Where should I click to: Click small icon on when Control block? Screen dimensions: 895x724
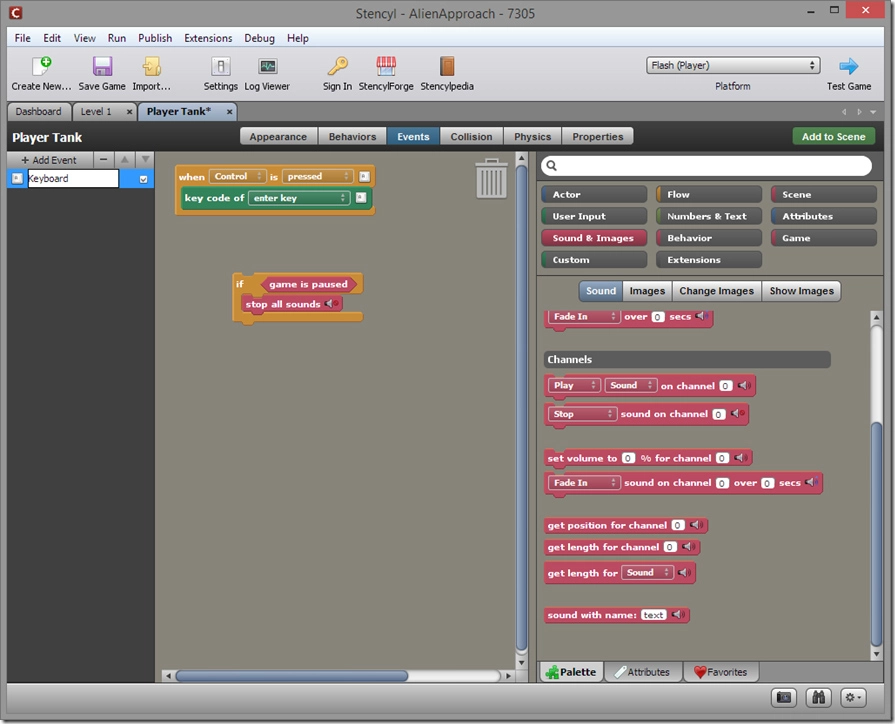coord(364,176)
